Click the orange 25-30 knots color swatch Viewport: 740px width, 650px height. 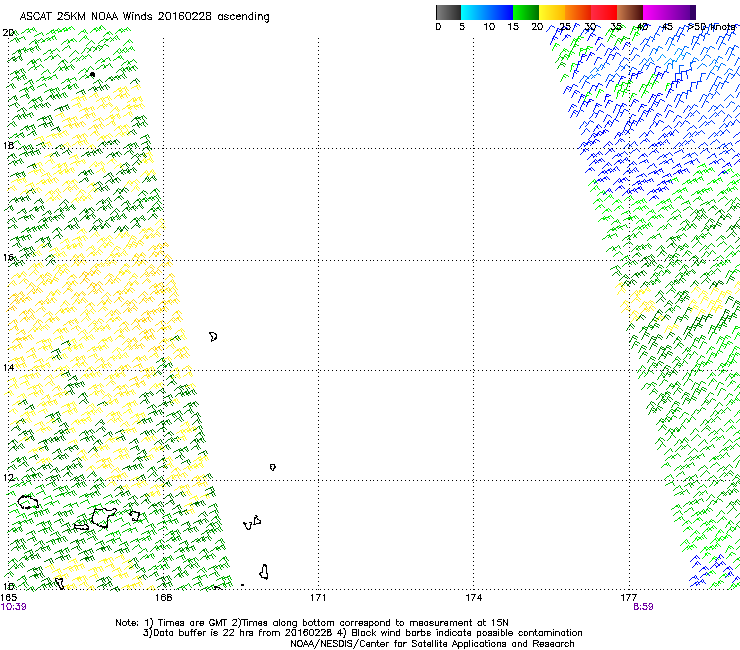pyautogui.click(x=578, y=12)
